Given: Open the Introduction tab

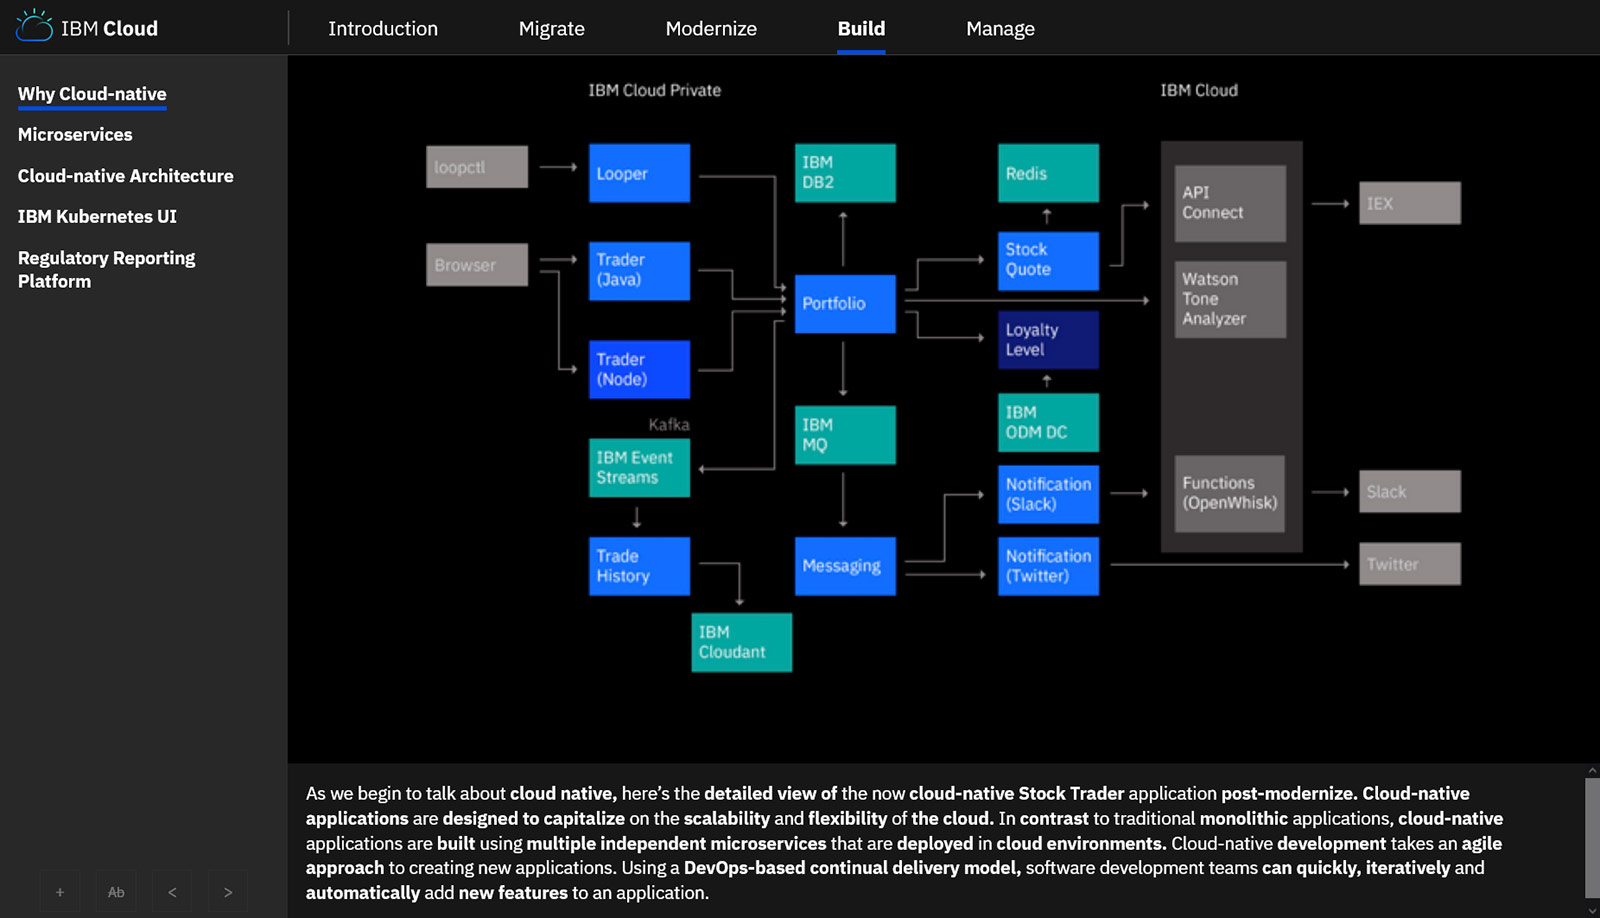Looking at the screenshot, I should tap(383, 28).
